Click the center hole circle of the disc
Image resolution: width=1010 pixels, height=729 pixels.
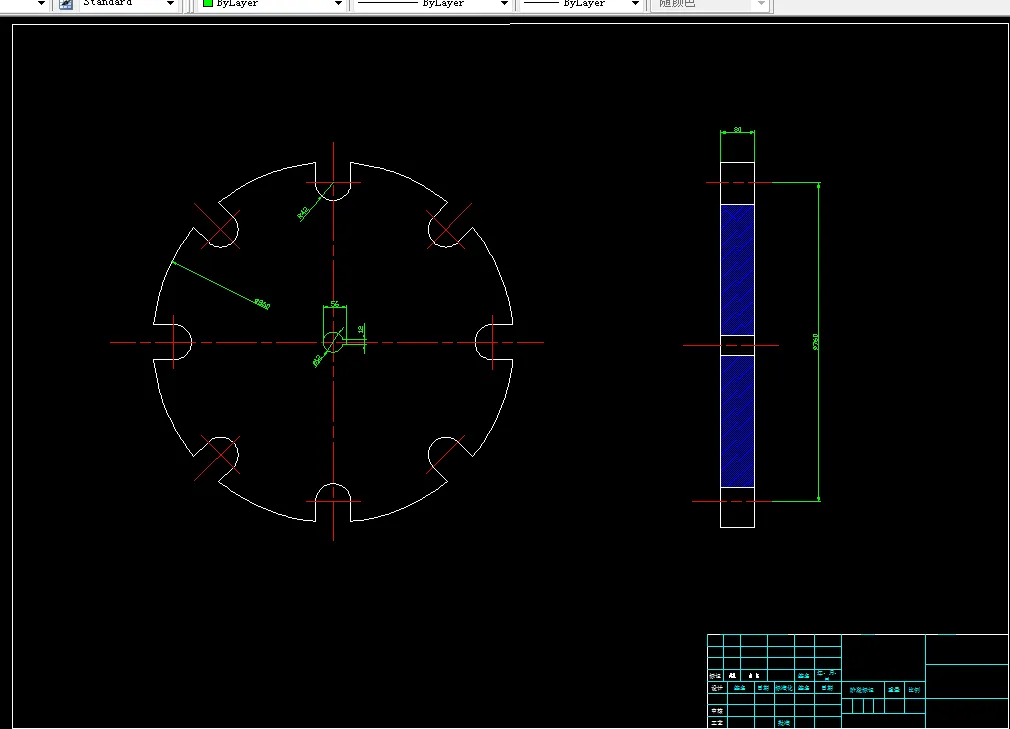[x=333, y=342]
